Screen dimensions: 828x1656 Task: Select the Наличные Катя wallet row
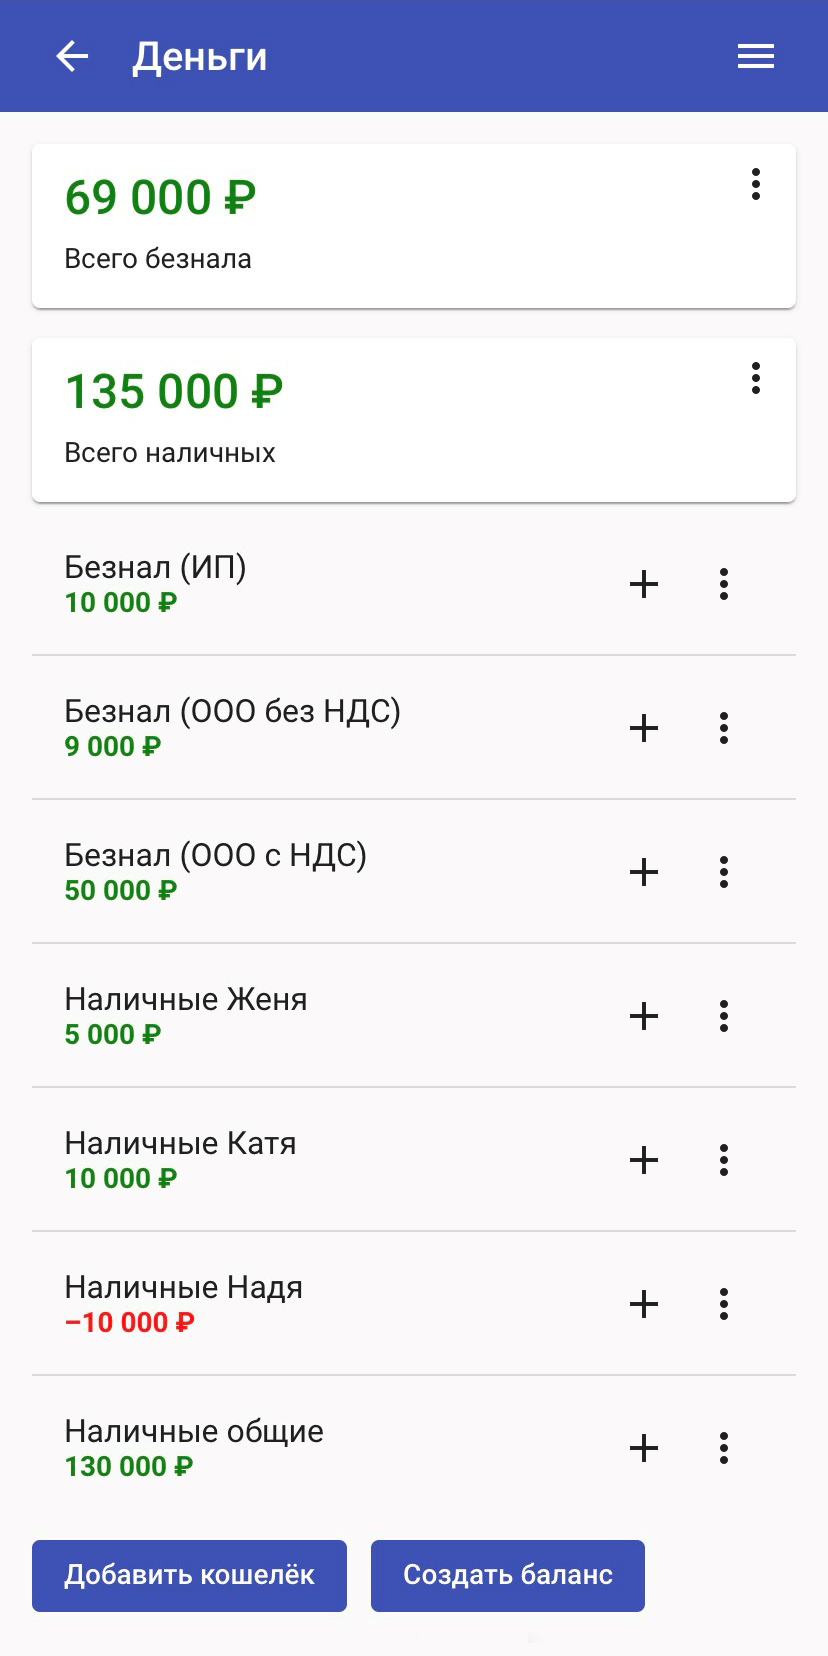pos(300,1160)
